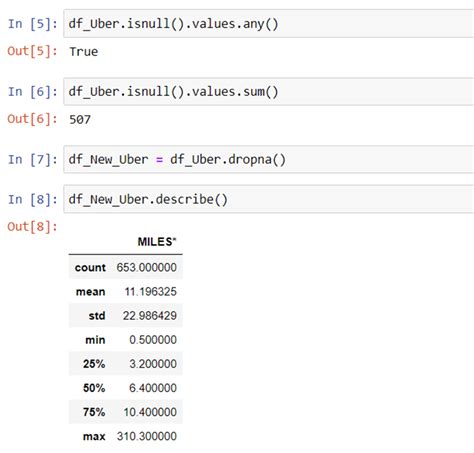474x453 pixels.
Task: Click the 50% row label
Action: click(x=94, y=388)
